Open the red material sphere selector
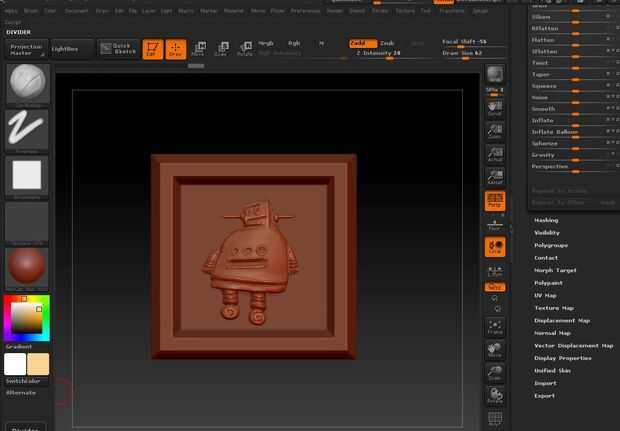This screenshot has height=431, width=620. click(27, 268)
